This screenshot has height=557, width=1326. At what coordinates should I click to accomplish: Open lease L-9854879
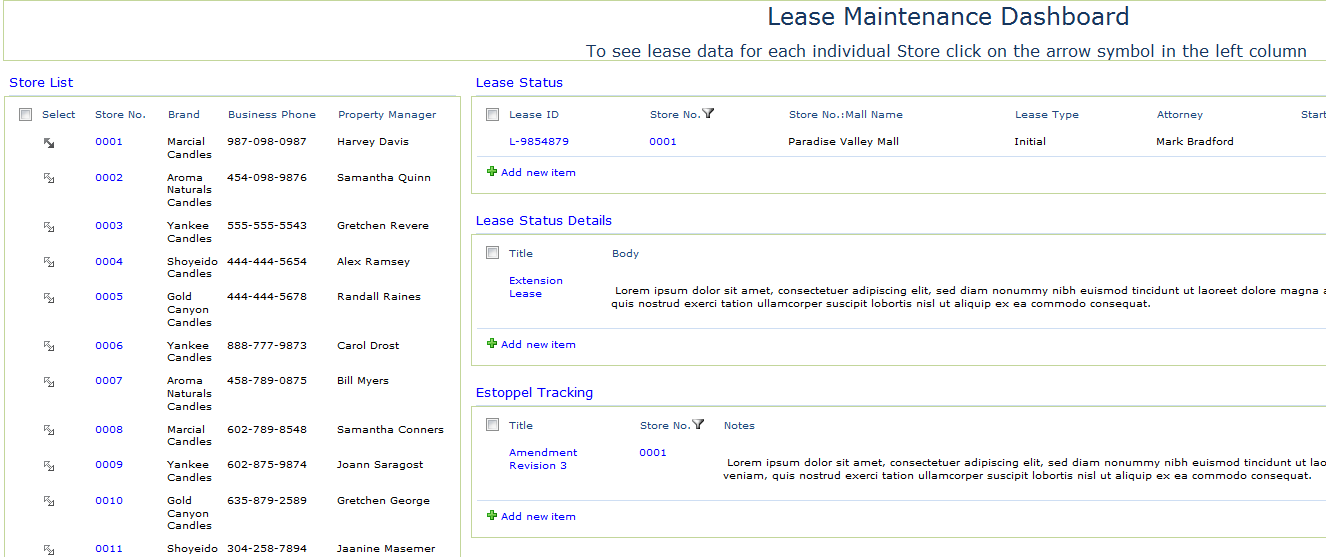point(539,142)
